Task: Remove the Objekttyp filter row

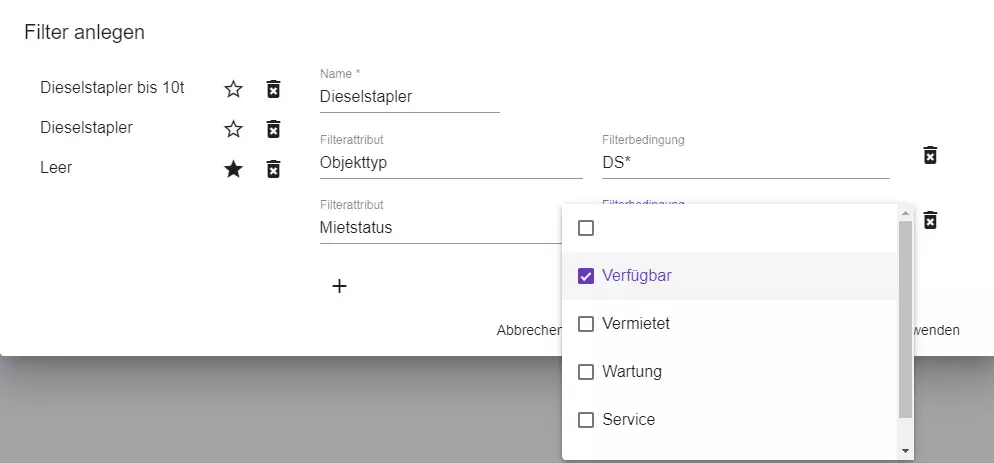Action: (x=930, y=155)
